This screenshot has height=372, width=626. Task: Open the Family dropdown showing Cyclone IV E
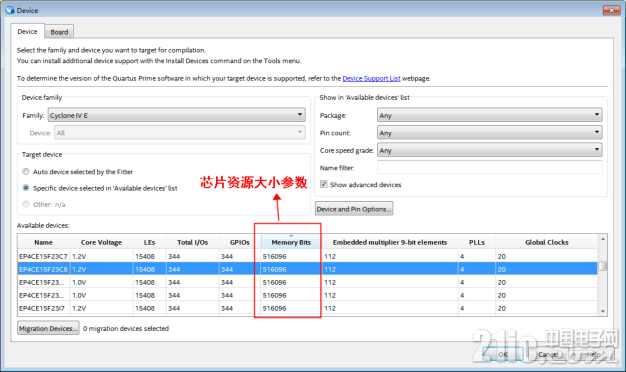(x=176, y=115)
